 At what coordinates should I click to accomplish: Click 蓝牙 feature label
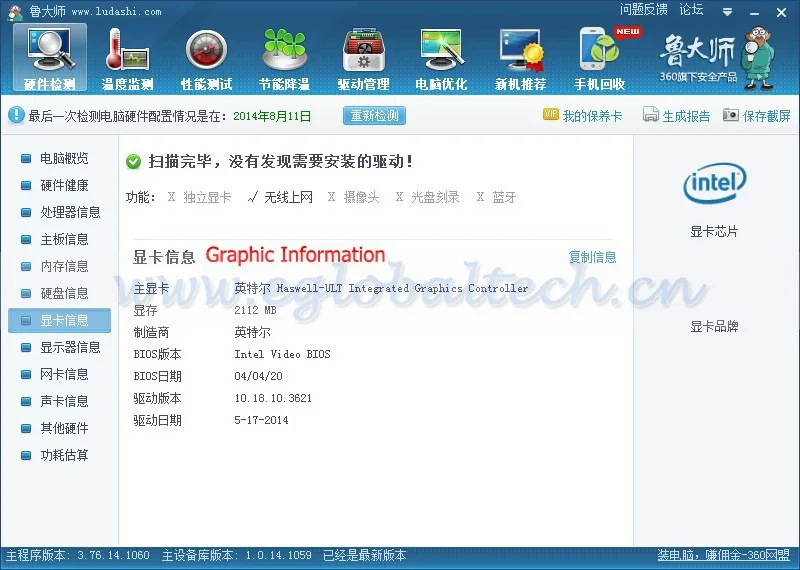(x=504, y=197)
